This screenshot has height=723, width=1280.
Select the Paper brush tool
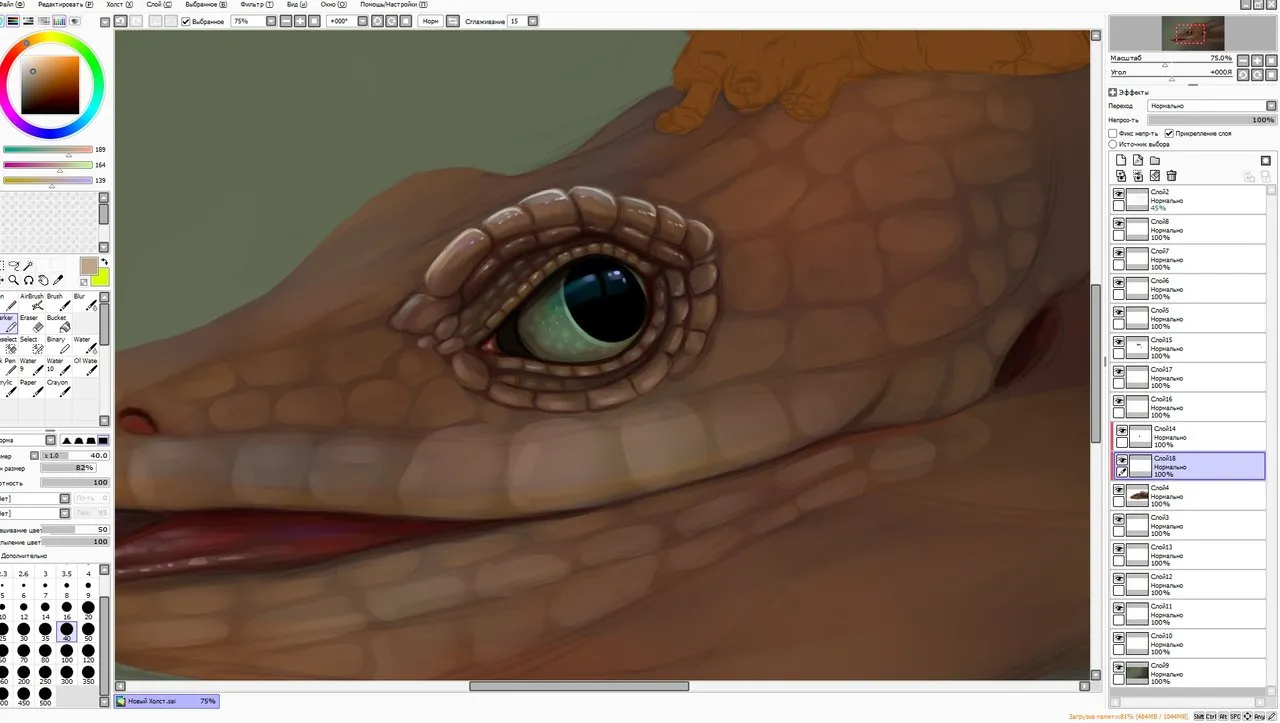click(x=33, y=389)
